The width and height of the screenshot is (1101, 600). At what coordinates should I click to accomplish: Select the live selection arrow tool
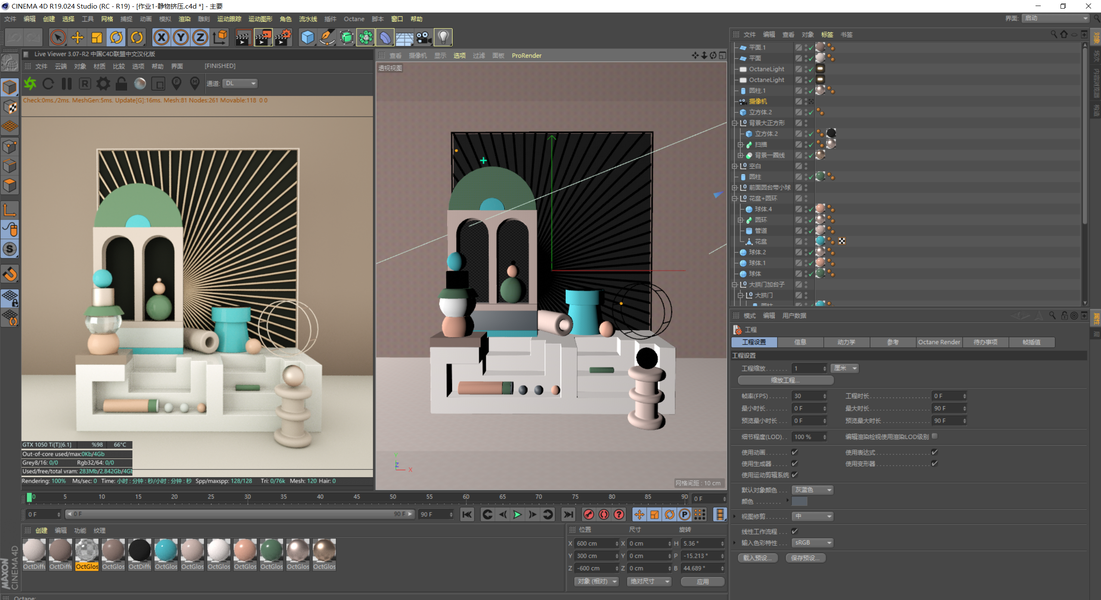pos(58,37)
